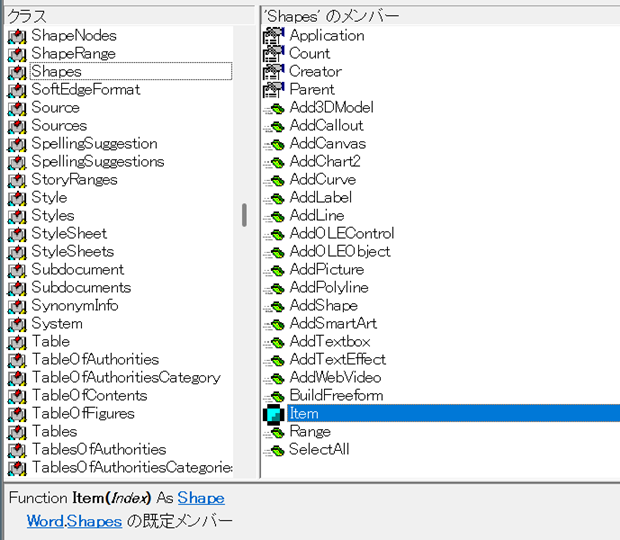This screenshot has height=540, width=620.
Task: Select the AddLine member
Action: pyautogui.click(x=317, y=215)
